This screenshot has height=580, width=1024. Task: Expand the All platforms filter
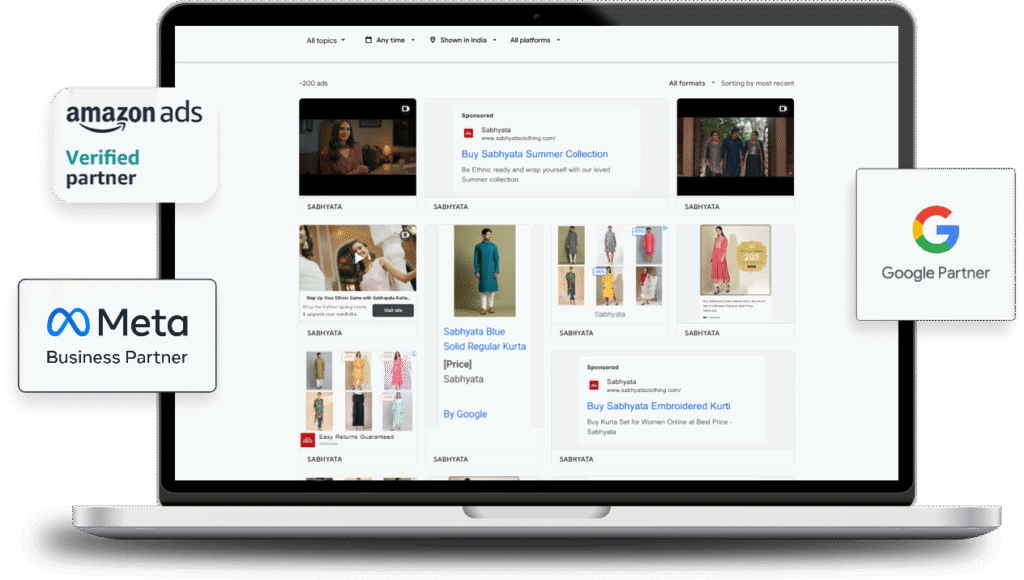pyautogui.click(x=535, y=41)
